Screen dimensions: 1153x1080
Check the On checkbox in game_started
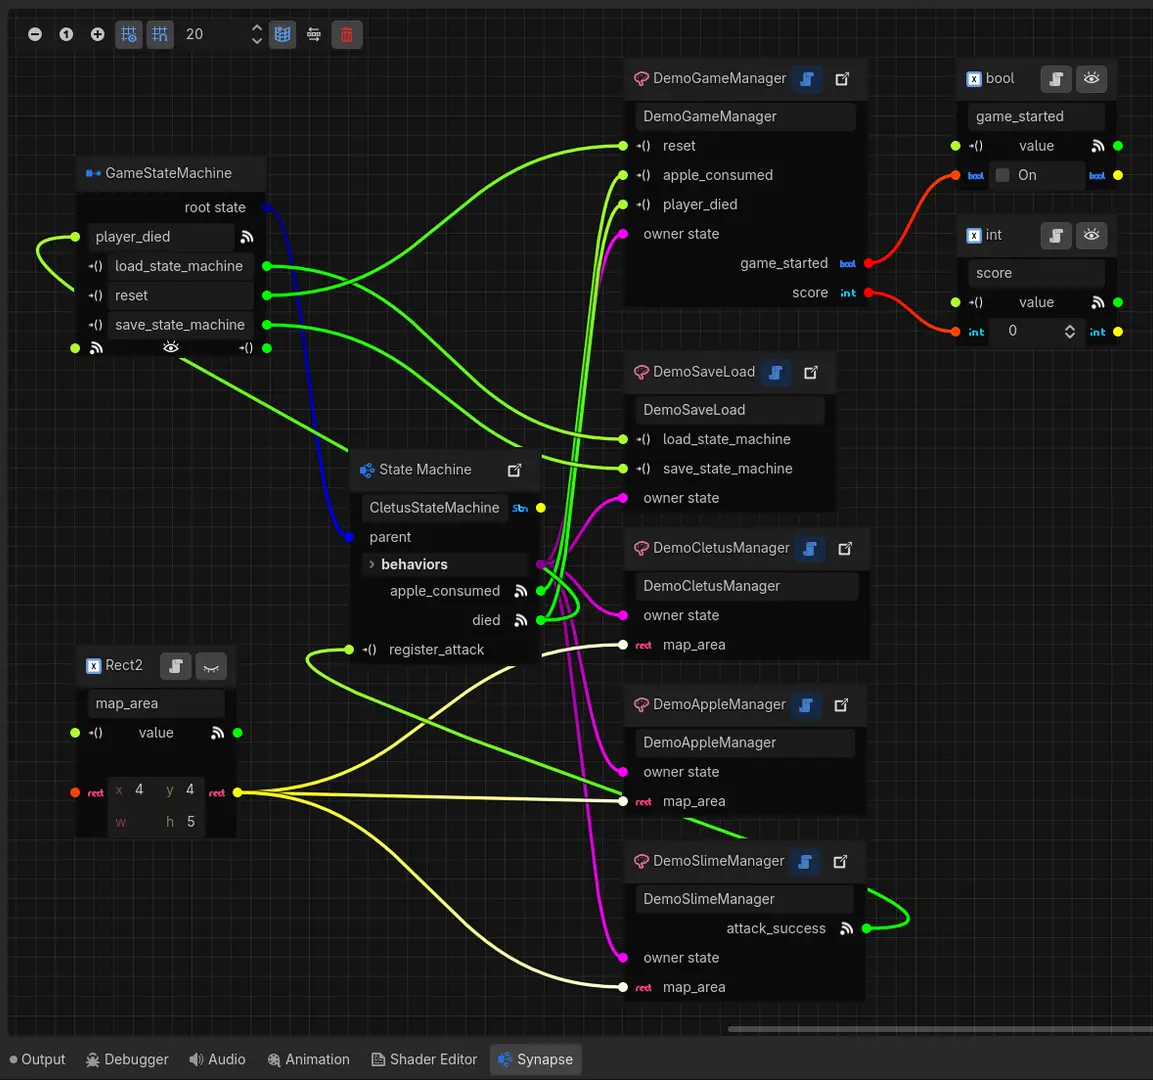pyautogui.click(x=1002, y=175)
